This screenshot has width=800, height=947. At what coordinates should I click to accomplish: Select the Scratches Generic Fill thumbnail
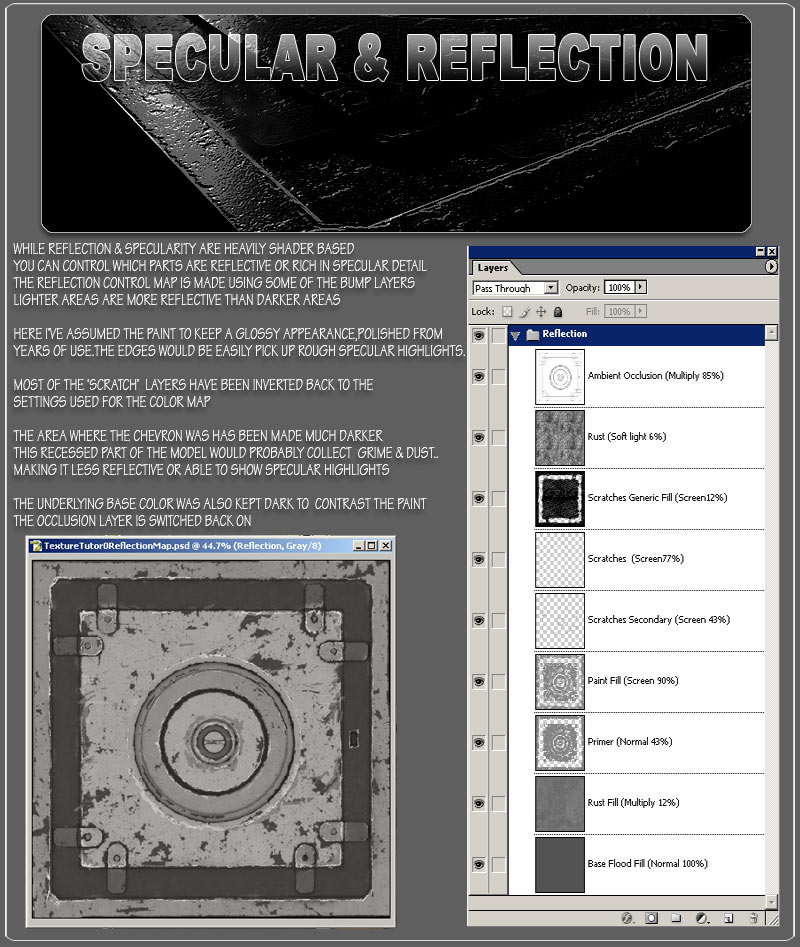point(560,499)
